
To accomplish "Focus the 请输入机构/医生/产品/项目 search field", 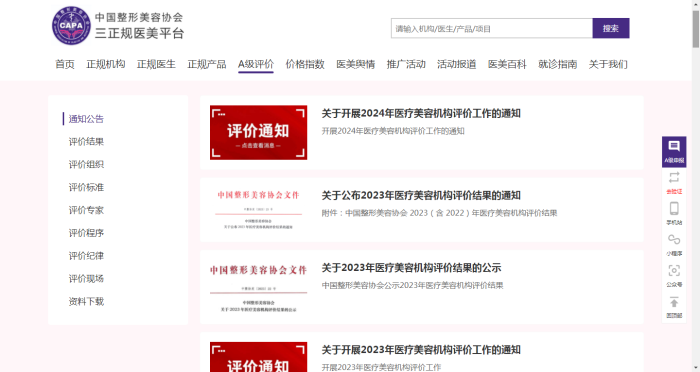I will tap(492, 28).
